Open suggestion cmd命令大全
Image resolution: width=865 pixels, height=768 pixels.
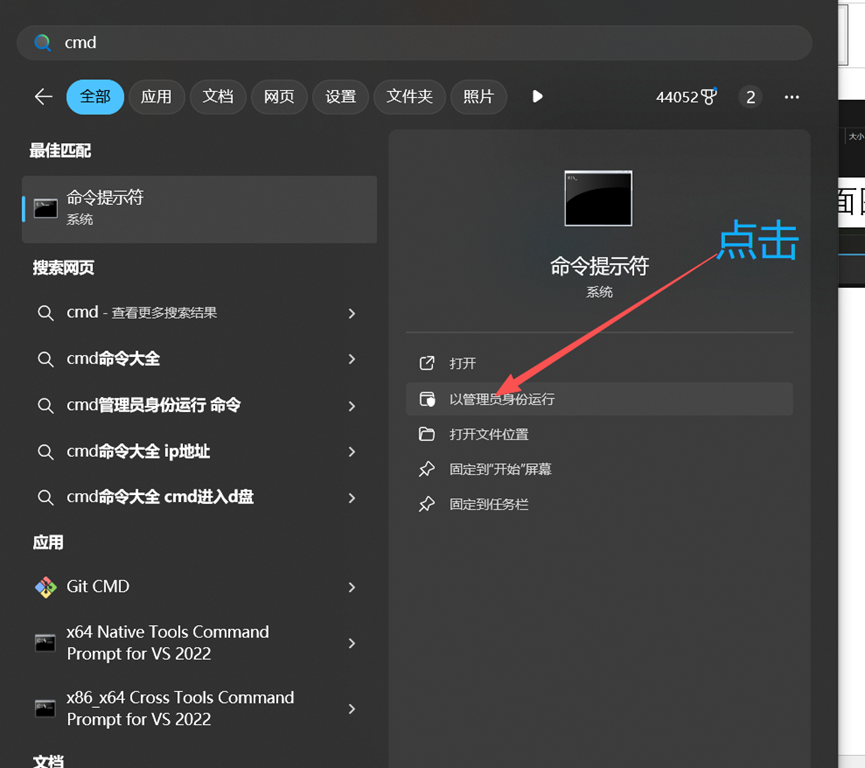(x=113, y=359)
